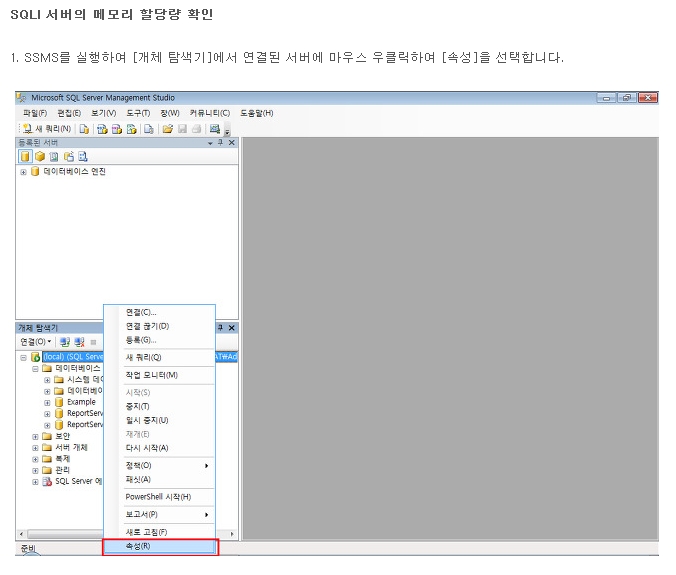The height and width of the screenshot is (575, 676).
Task: Select SQL Server Compact icon in Registered Servers
Action: [x=69, y=156]
